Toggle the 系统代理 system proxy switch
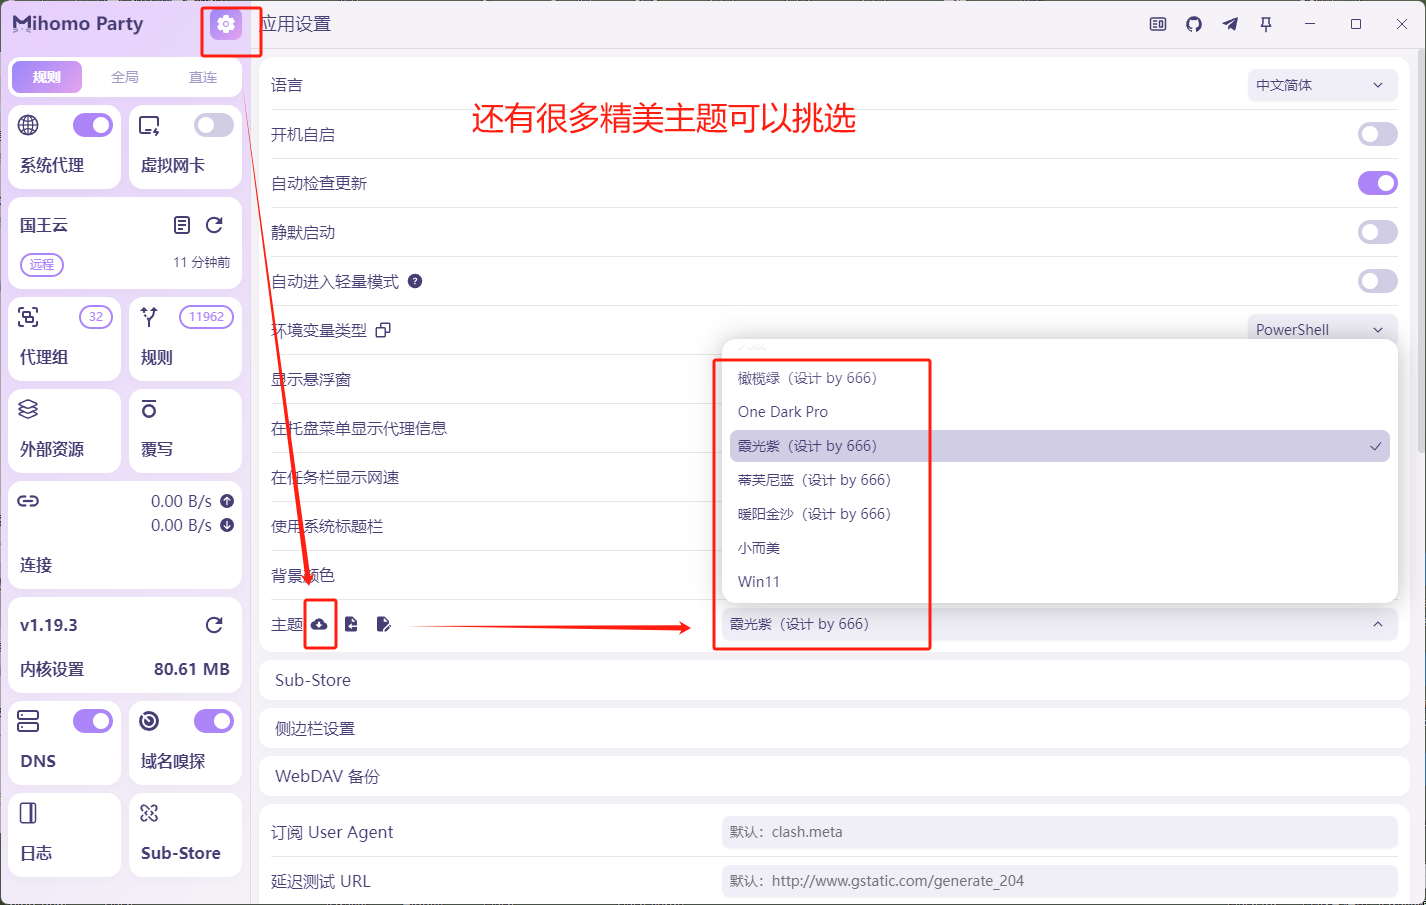 click(93, 125)
